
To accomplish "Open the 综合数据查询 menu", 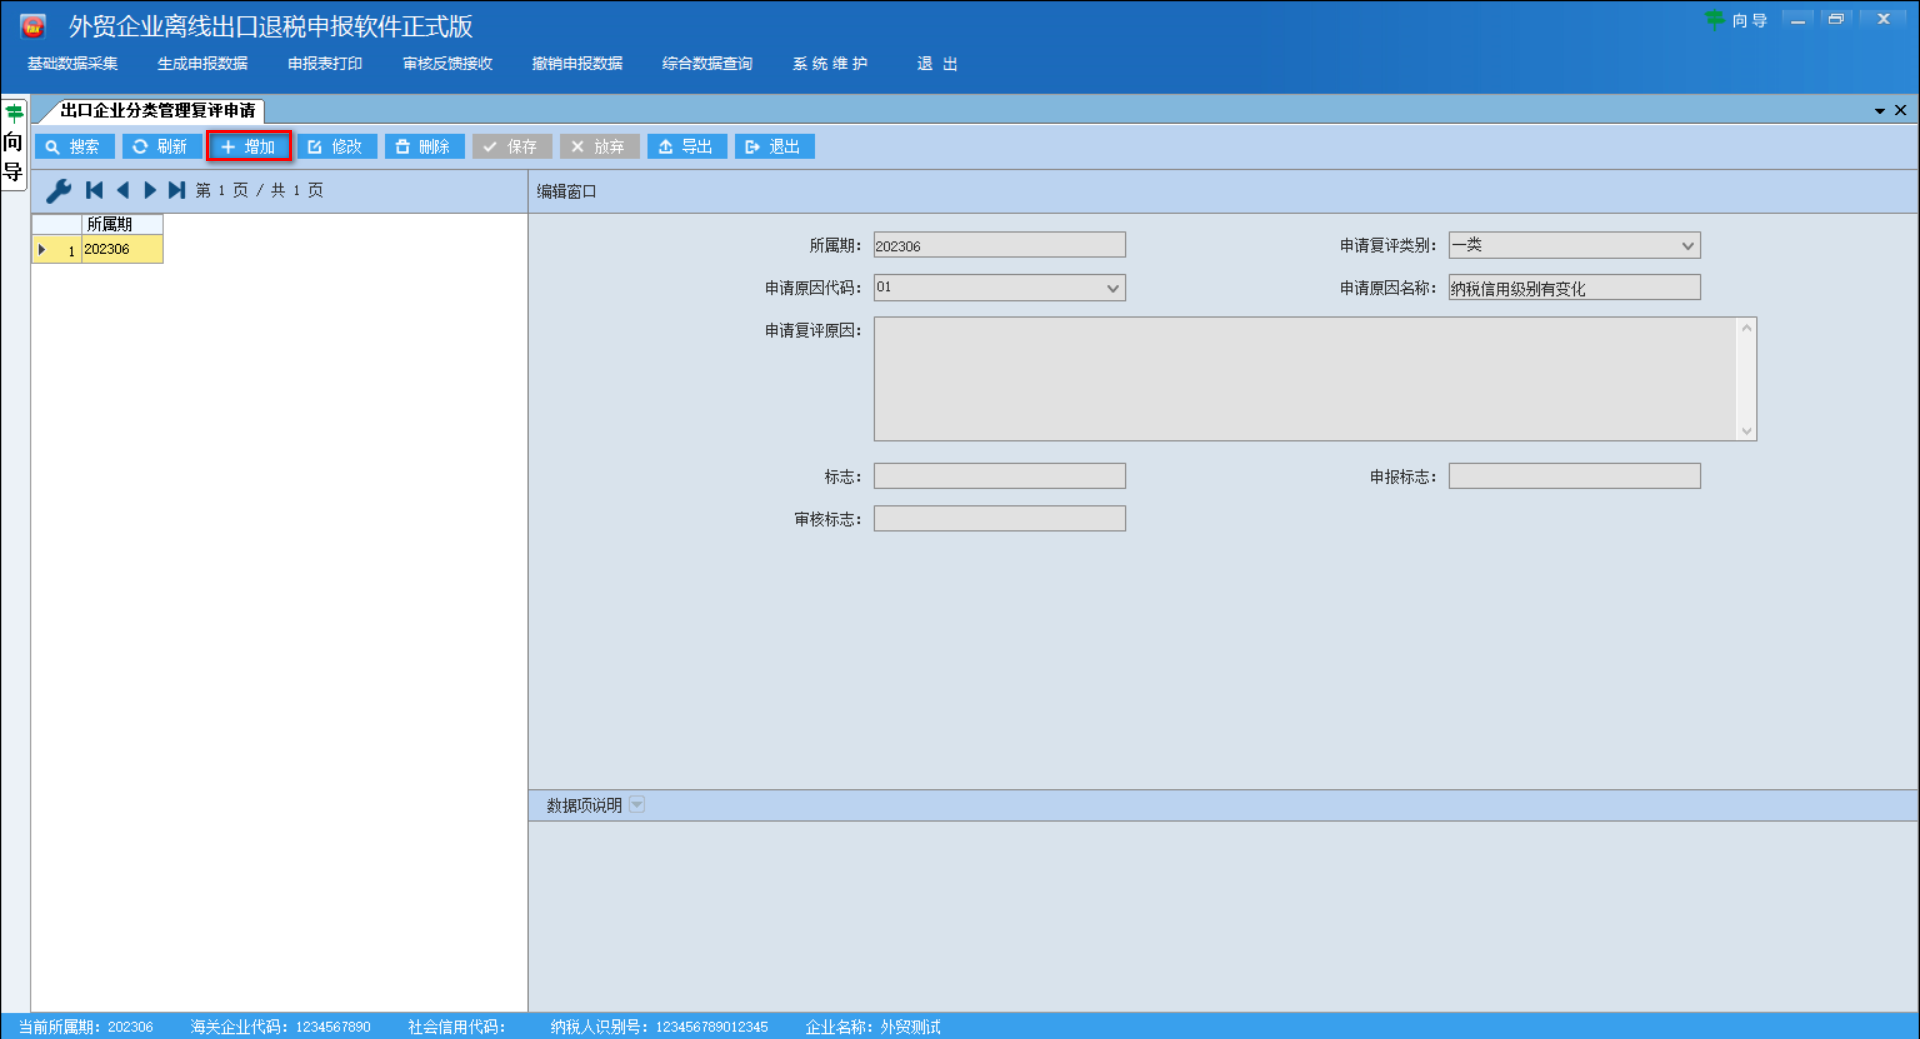I will 707,64.
